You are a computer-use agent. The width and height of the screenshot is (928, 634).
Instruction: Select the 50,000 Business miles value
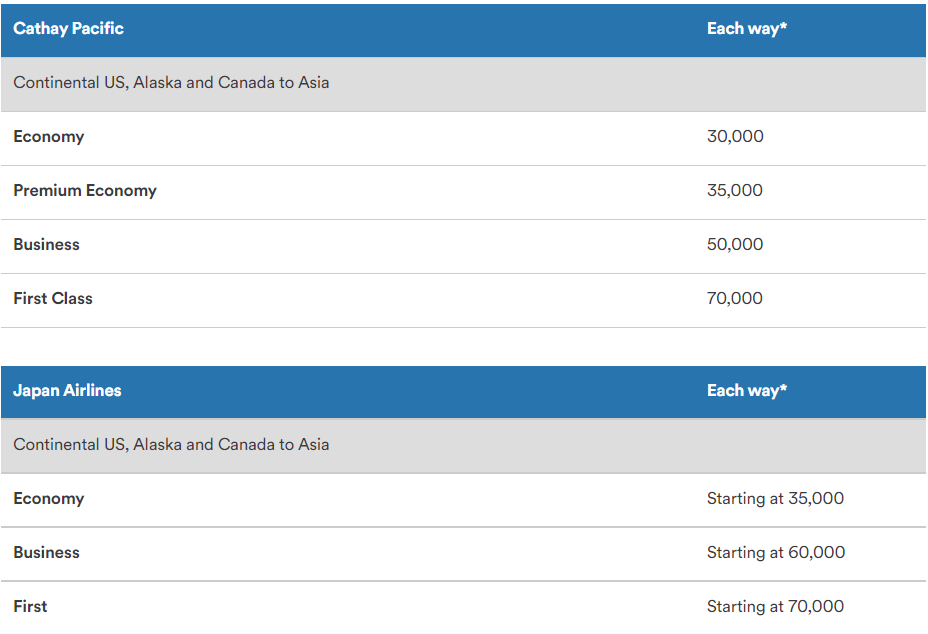(x=734, y=245)
